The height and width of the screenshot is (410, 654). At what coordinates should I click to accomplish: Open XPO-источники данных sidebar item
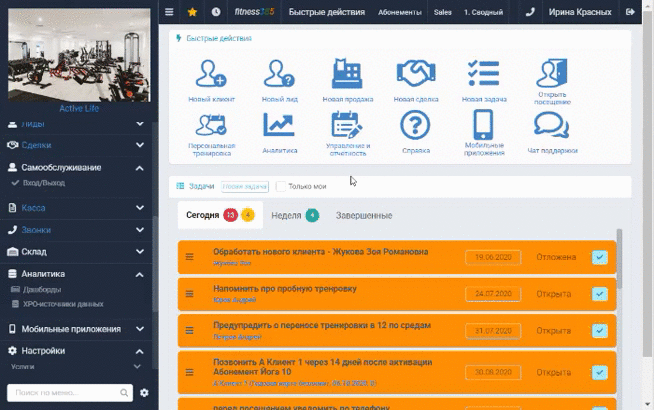(63, 304)
